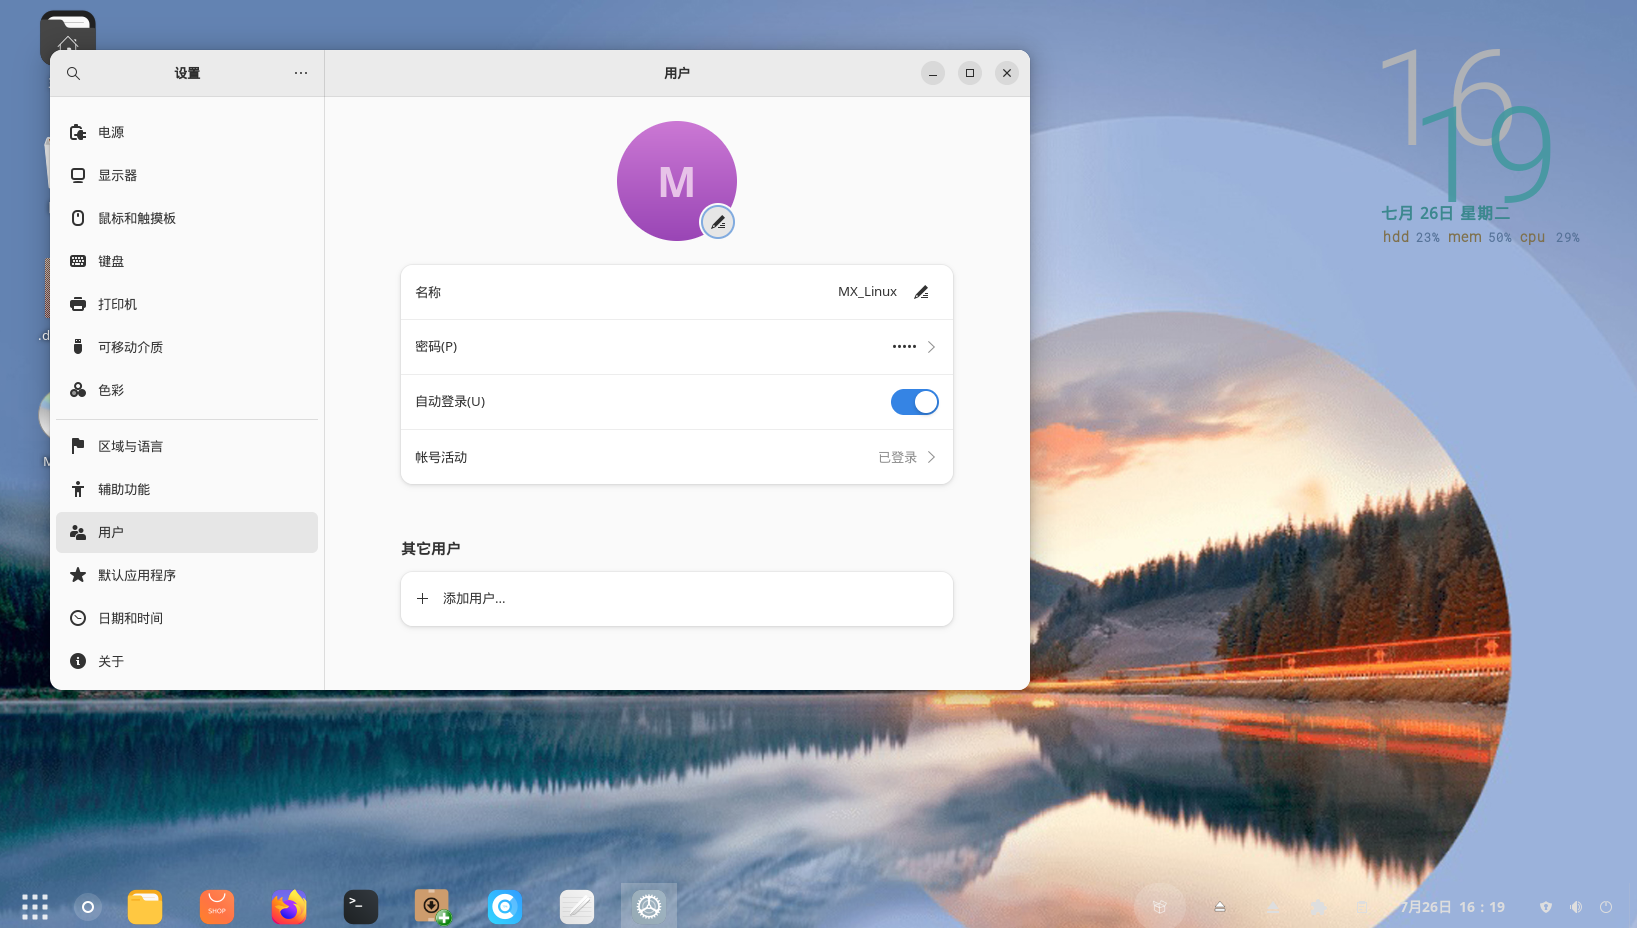
Task: Click the 默认应用程序 star icon
Action: click(x=78, y=575)
